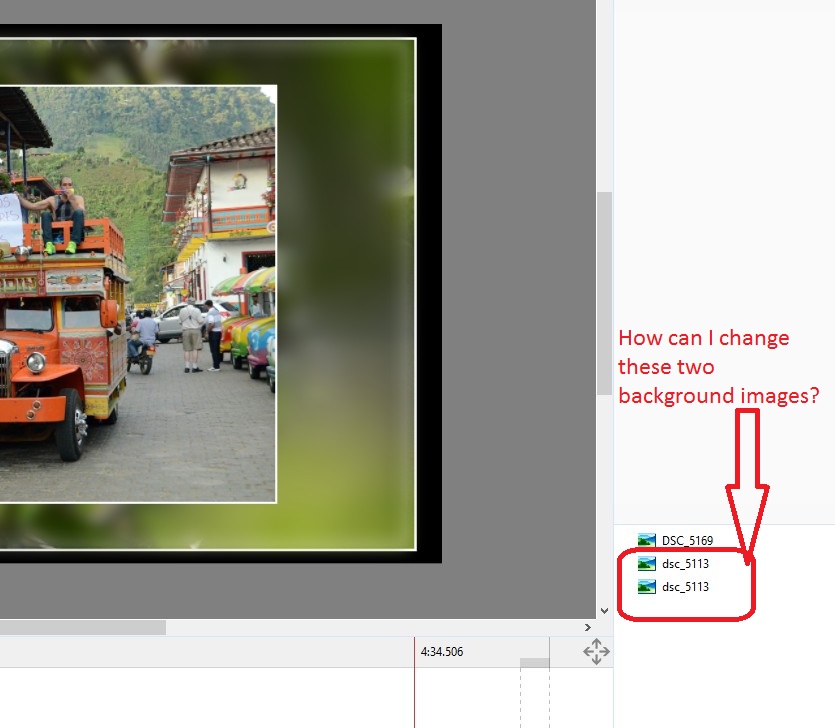
Task: Select the second dsc_5113 layer name
Action: tap(685, 587)
